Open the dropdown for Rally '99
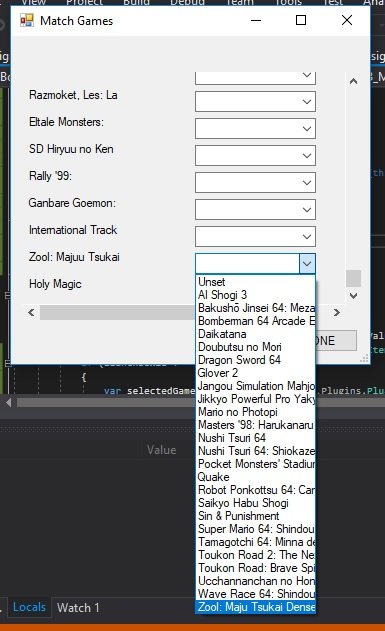Image resolution: width=385 pixels, height=631 pixels. coord(255,183)
